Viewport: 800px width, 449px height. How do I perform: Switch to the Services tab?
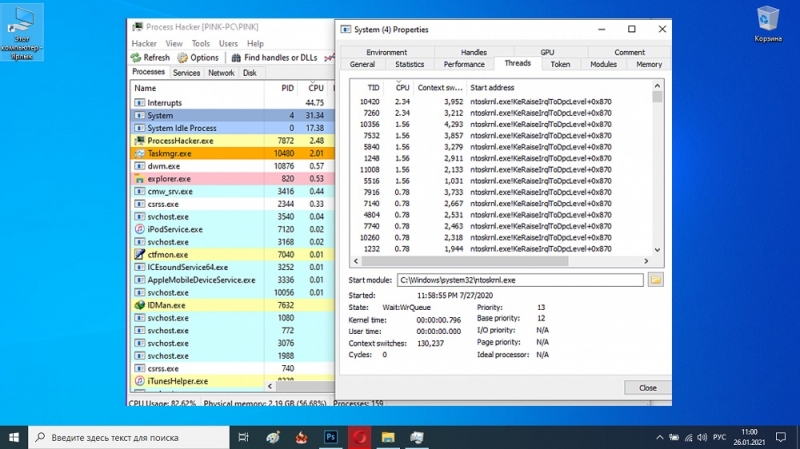point(186,73)
